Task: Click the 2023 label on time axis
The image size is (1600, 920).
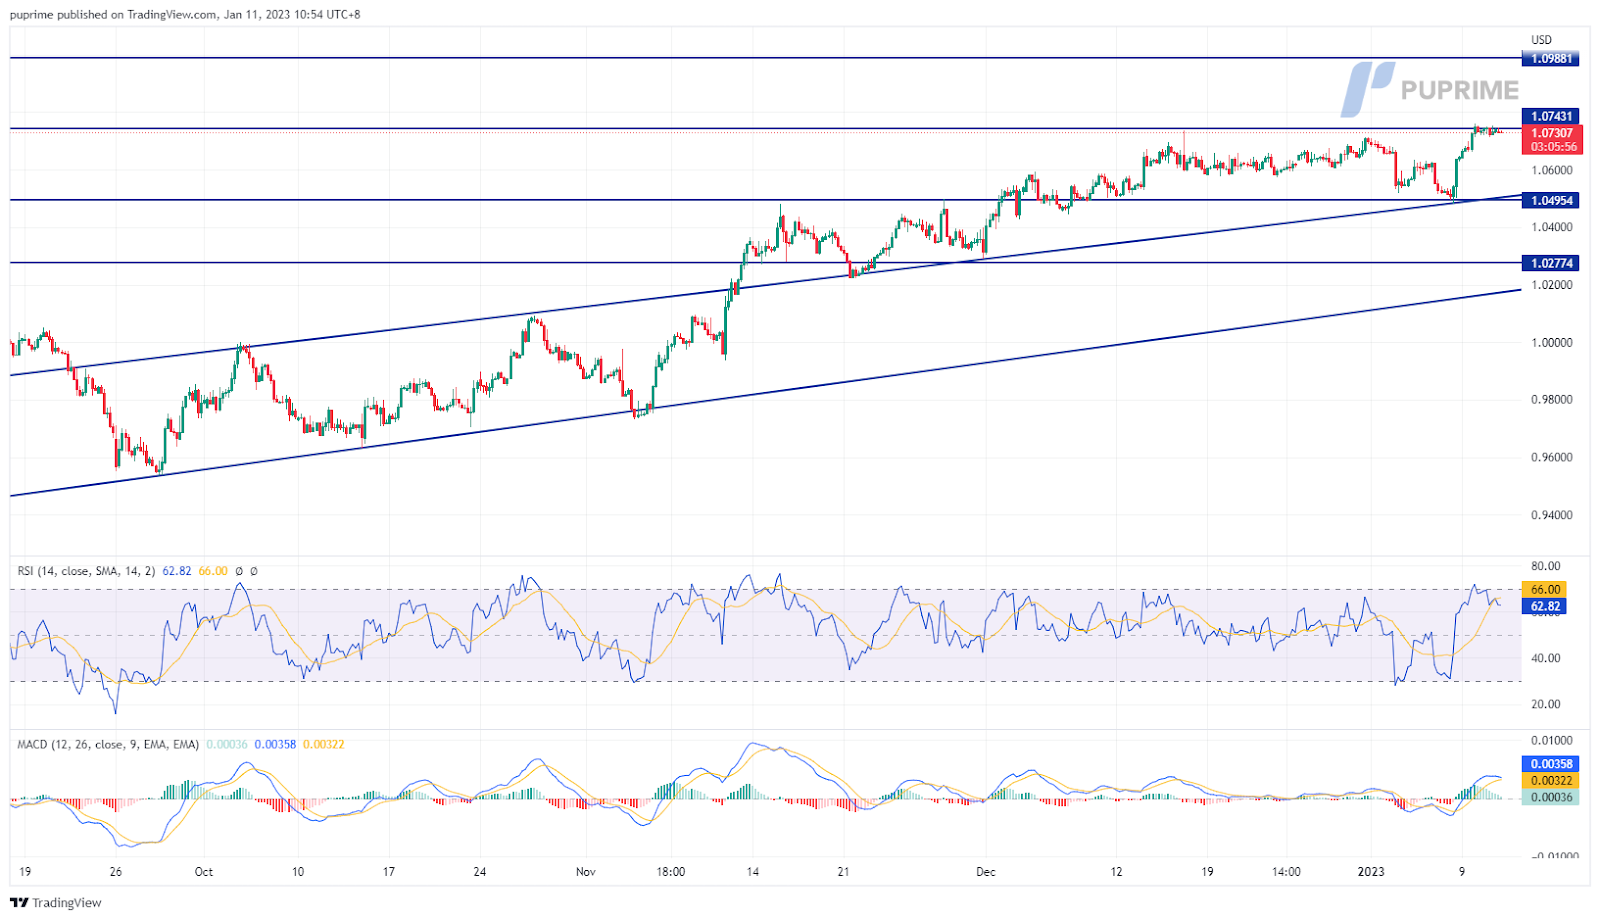Action: 1371,872
